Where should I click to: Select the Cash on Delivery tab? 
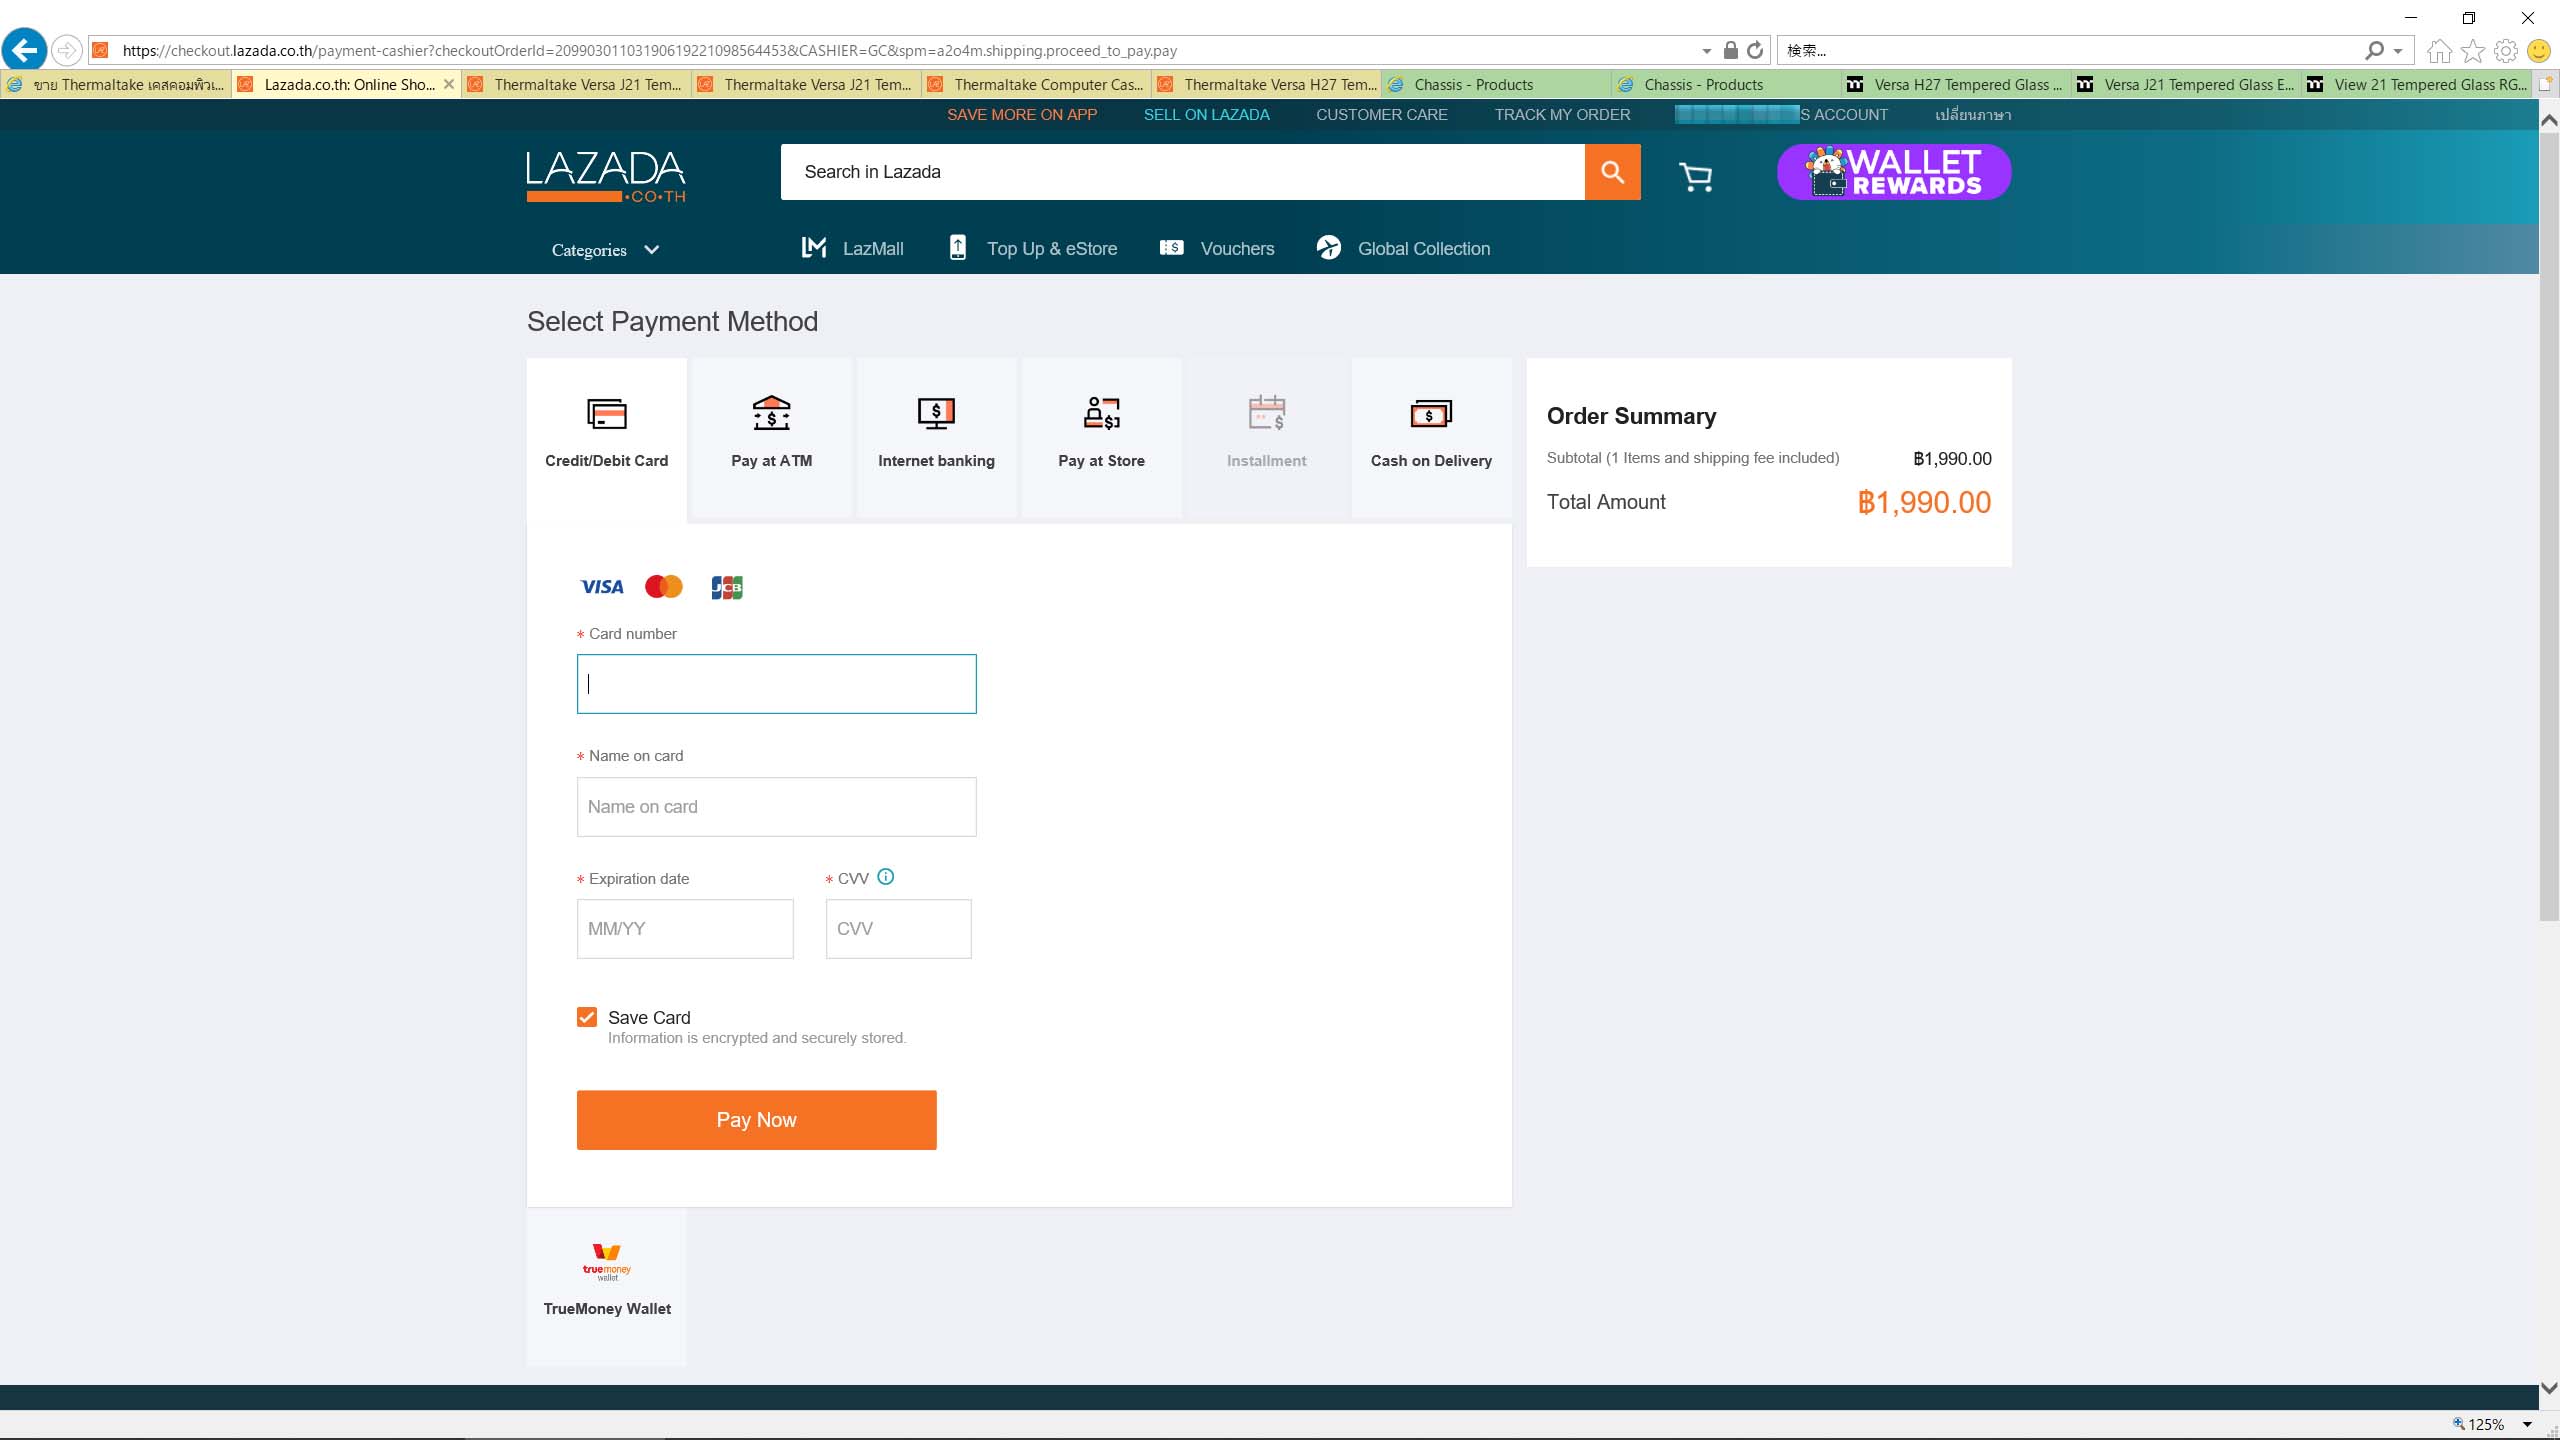coord(1432,438)
